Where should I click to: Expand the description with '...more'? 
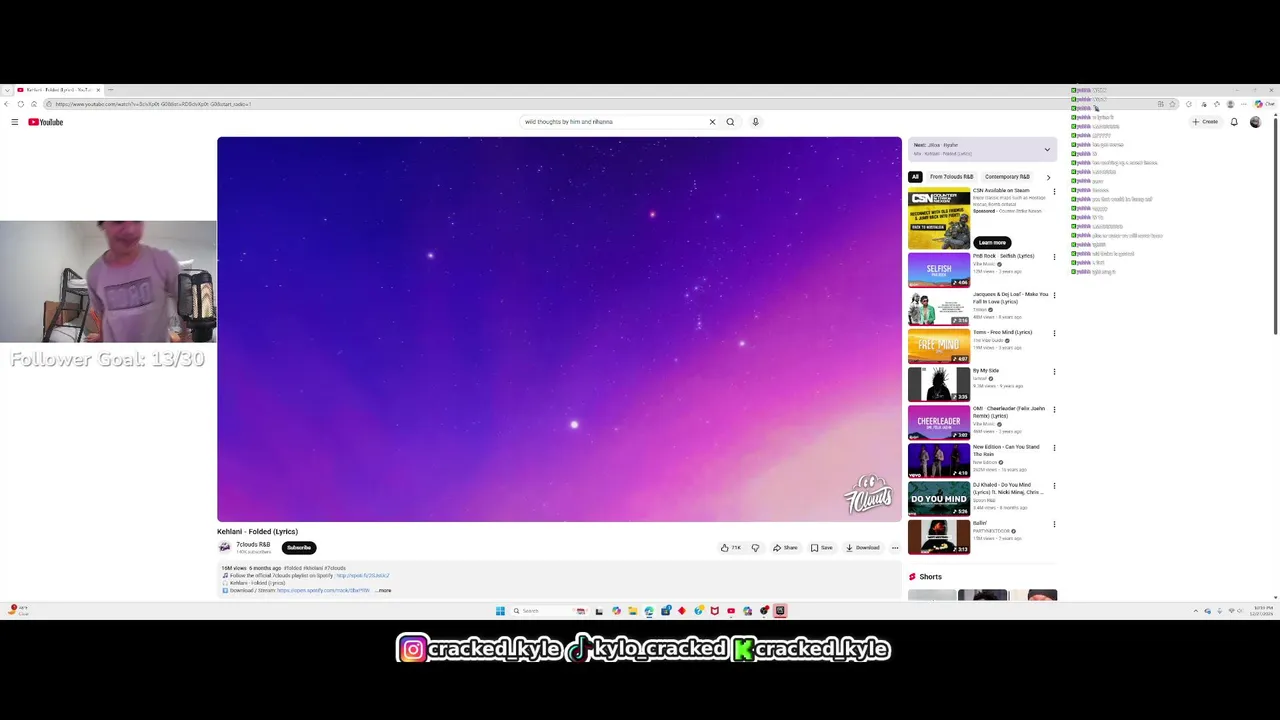click(x=384, y=591)
